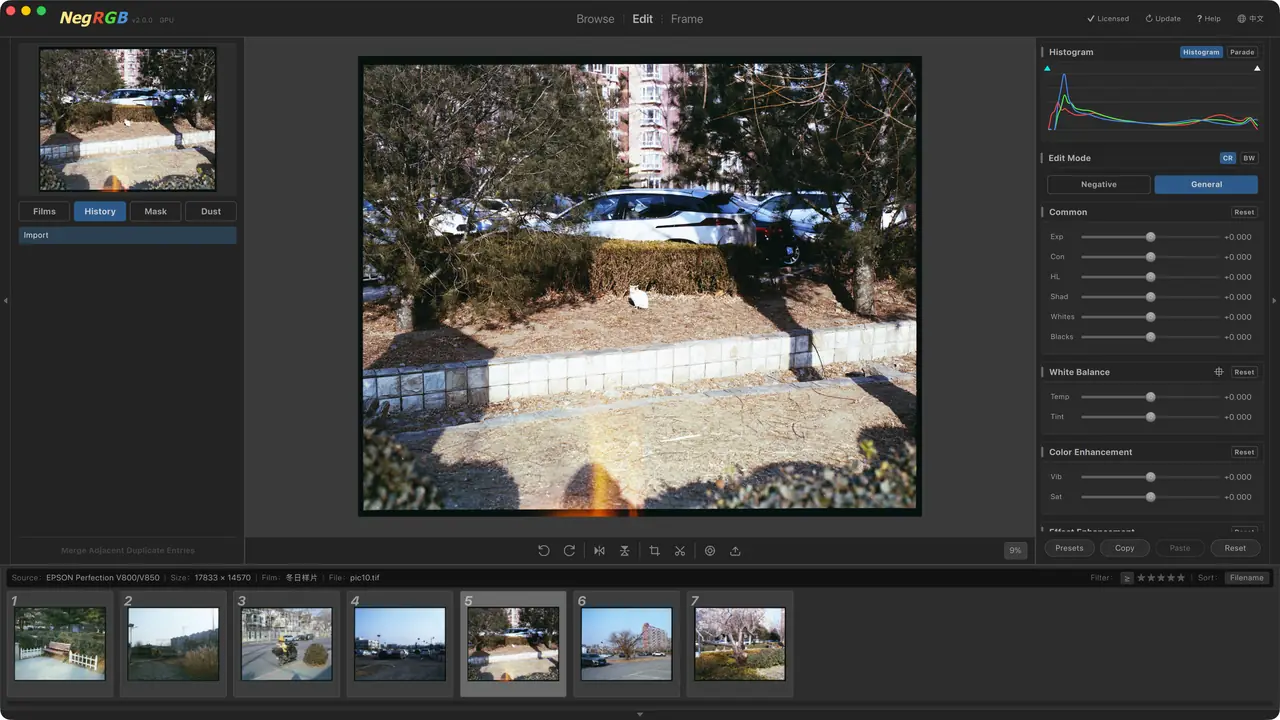Click the scissors cut tool icon
The height and width of the screenshot is (720, 1280).
pos(680,551)
